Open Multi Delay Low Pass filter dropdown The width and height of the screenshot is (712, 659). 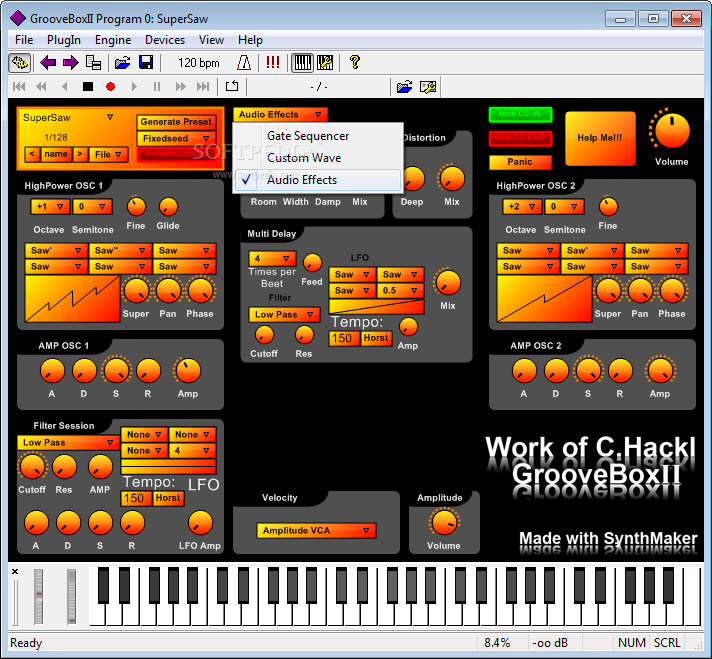coord(284,314)
